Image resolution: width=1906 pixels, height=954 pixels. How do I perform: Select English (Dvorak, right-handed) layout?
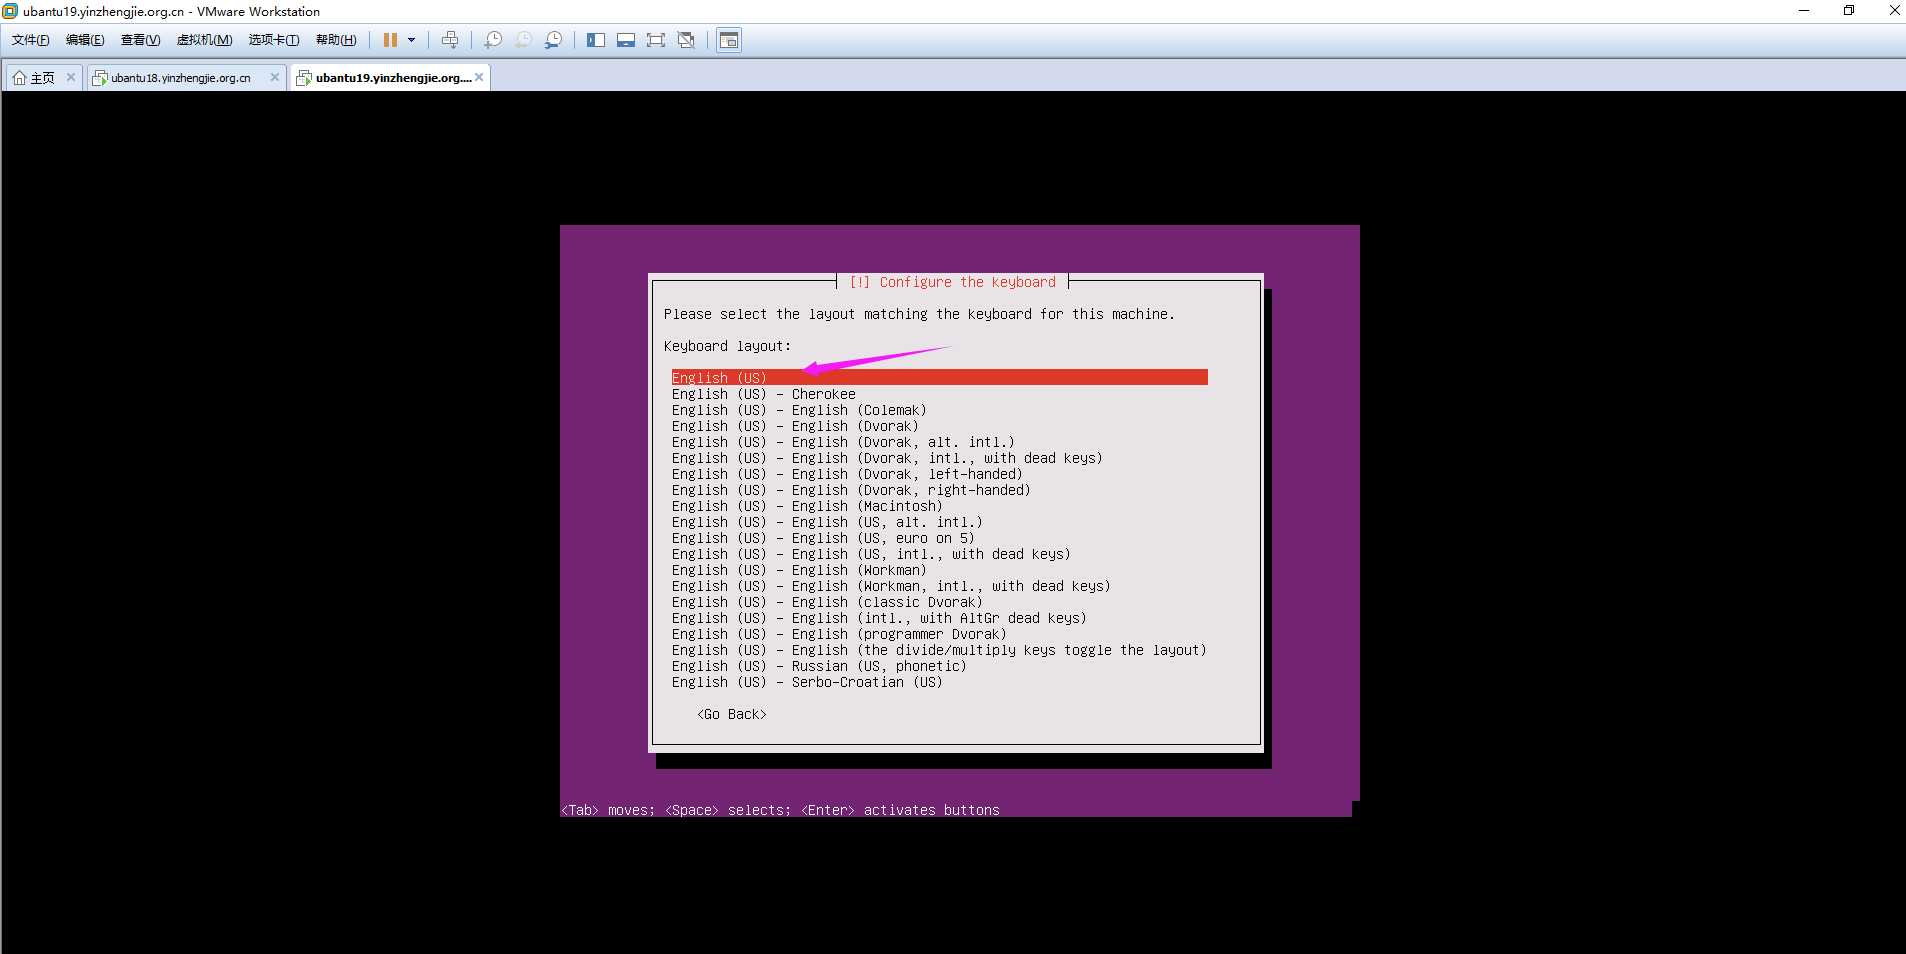851,490
